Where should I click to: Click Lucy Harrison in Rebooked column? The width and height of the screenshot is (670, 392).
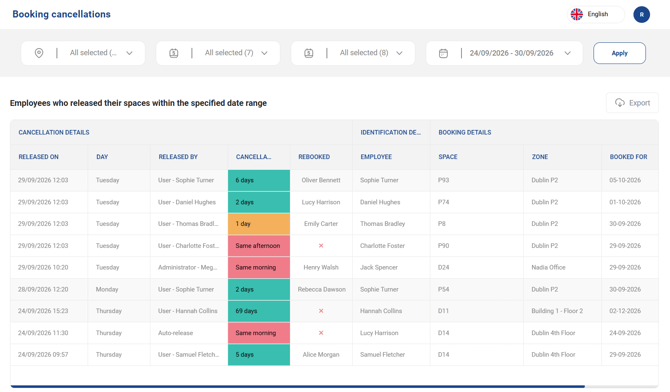click(x=321, y=202)
